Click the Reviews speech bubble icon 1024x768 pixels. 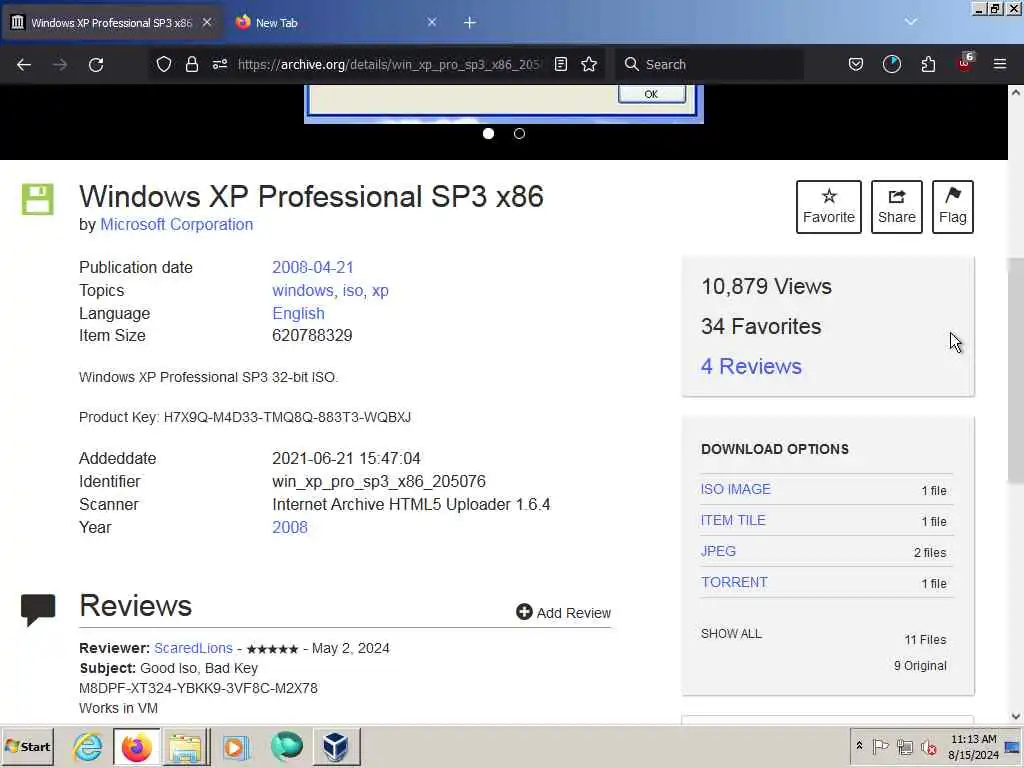click(38, 610)
